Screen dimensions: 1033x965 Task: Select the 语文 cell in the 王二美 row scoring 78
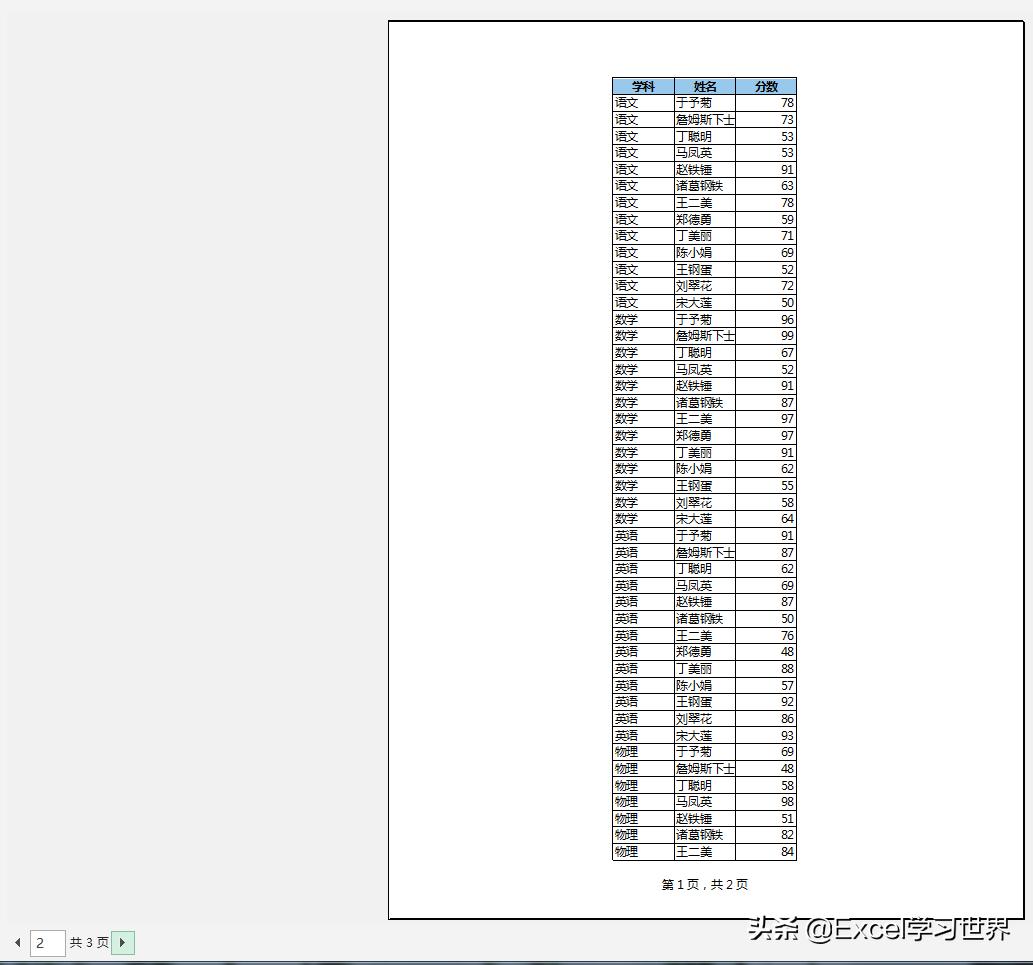pos(643,203)
